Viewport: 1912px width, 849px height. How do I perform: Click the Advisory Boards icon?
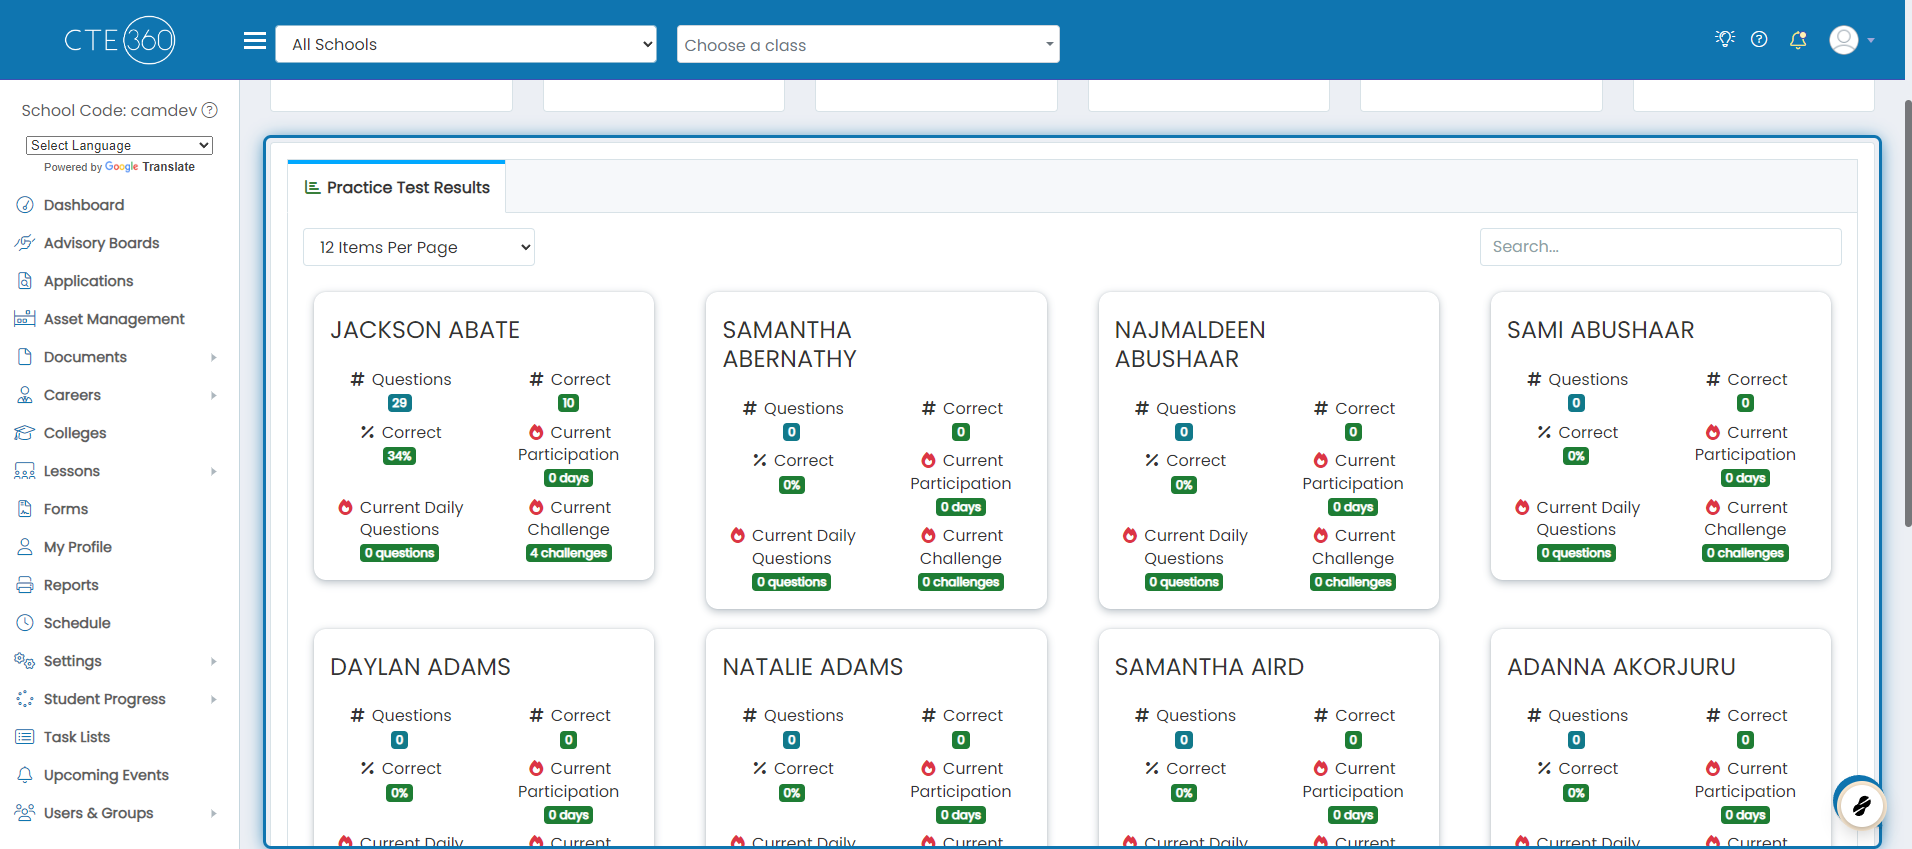(25, 243)
